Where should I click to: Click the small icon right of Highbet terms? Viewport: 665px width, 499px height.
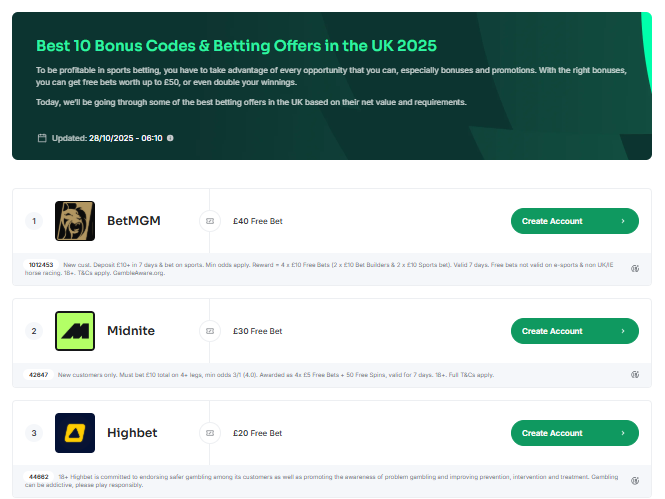point(635,481)
